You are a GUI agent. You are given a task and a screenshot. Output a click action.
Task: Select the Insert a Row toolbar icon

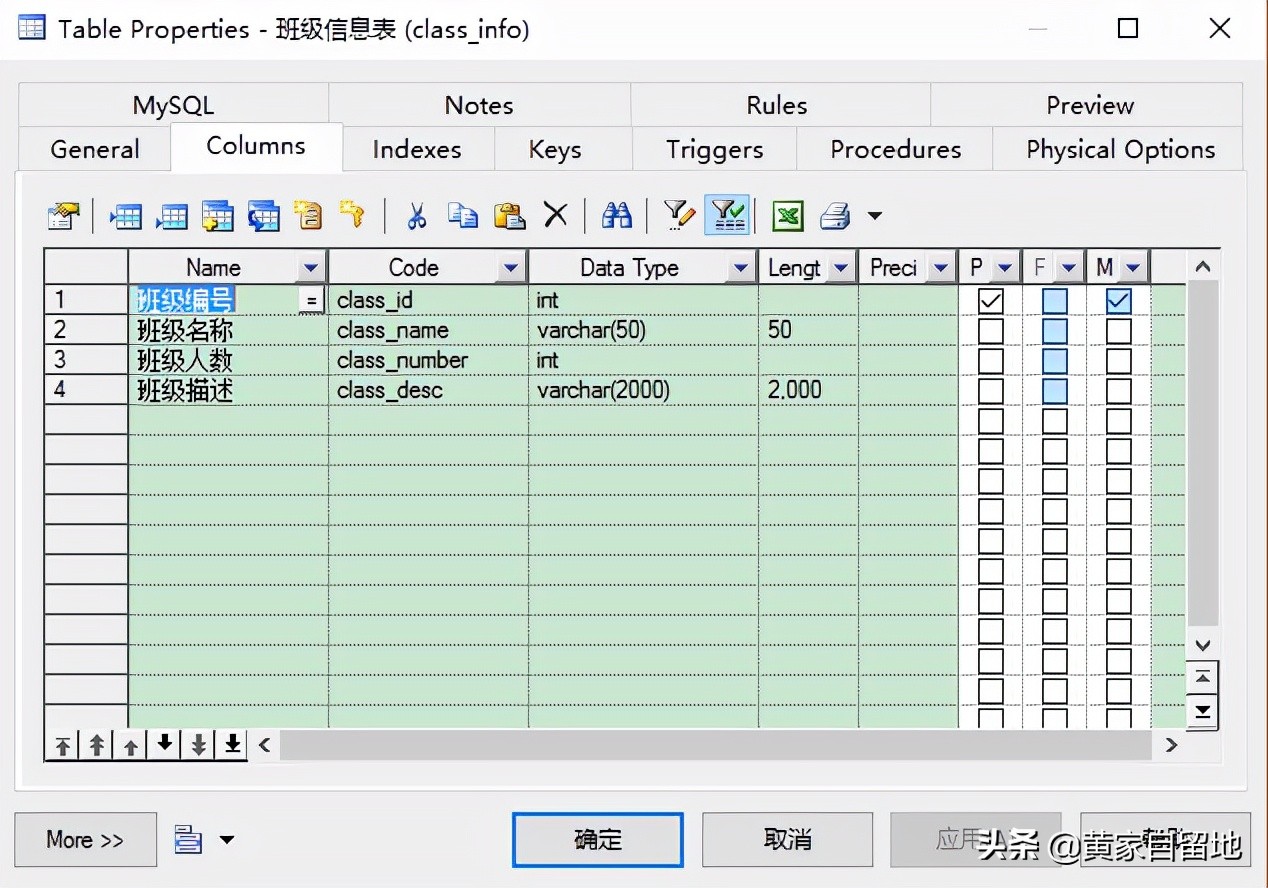(125, 215)
